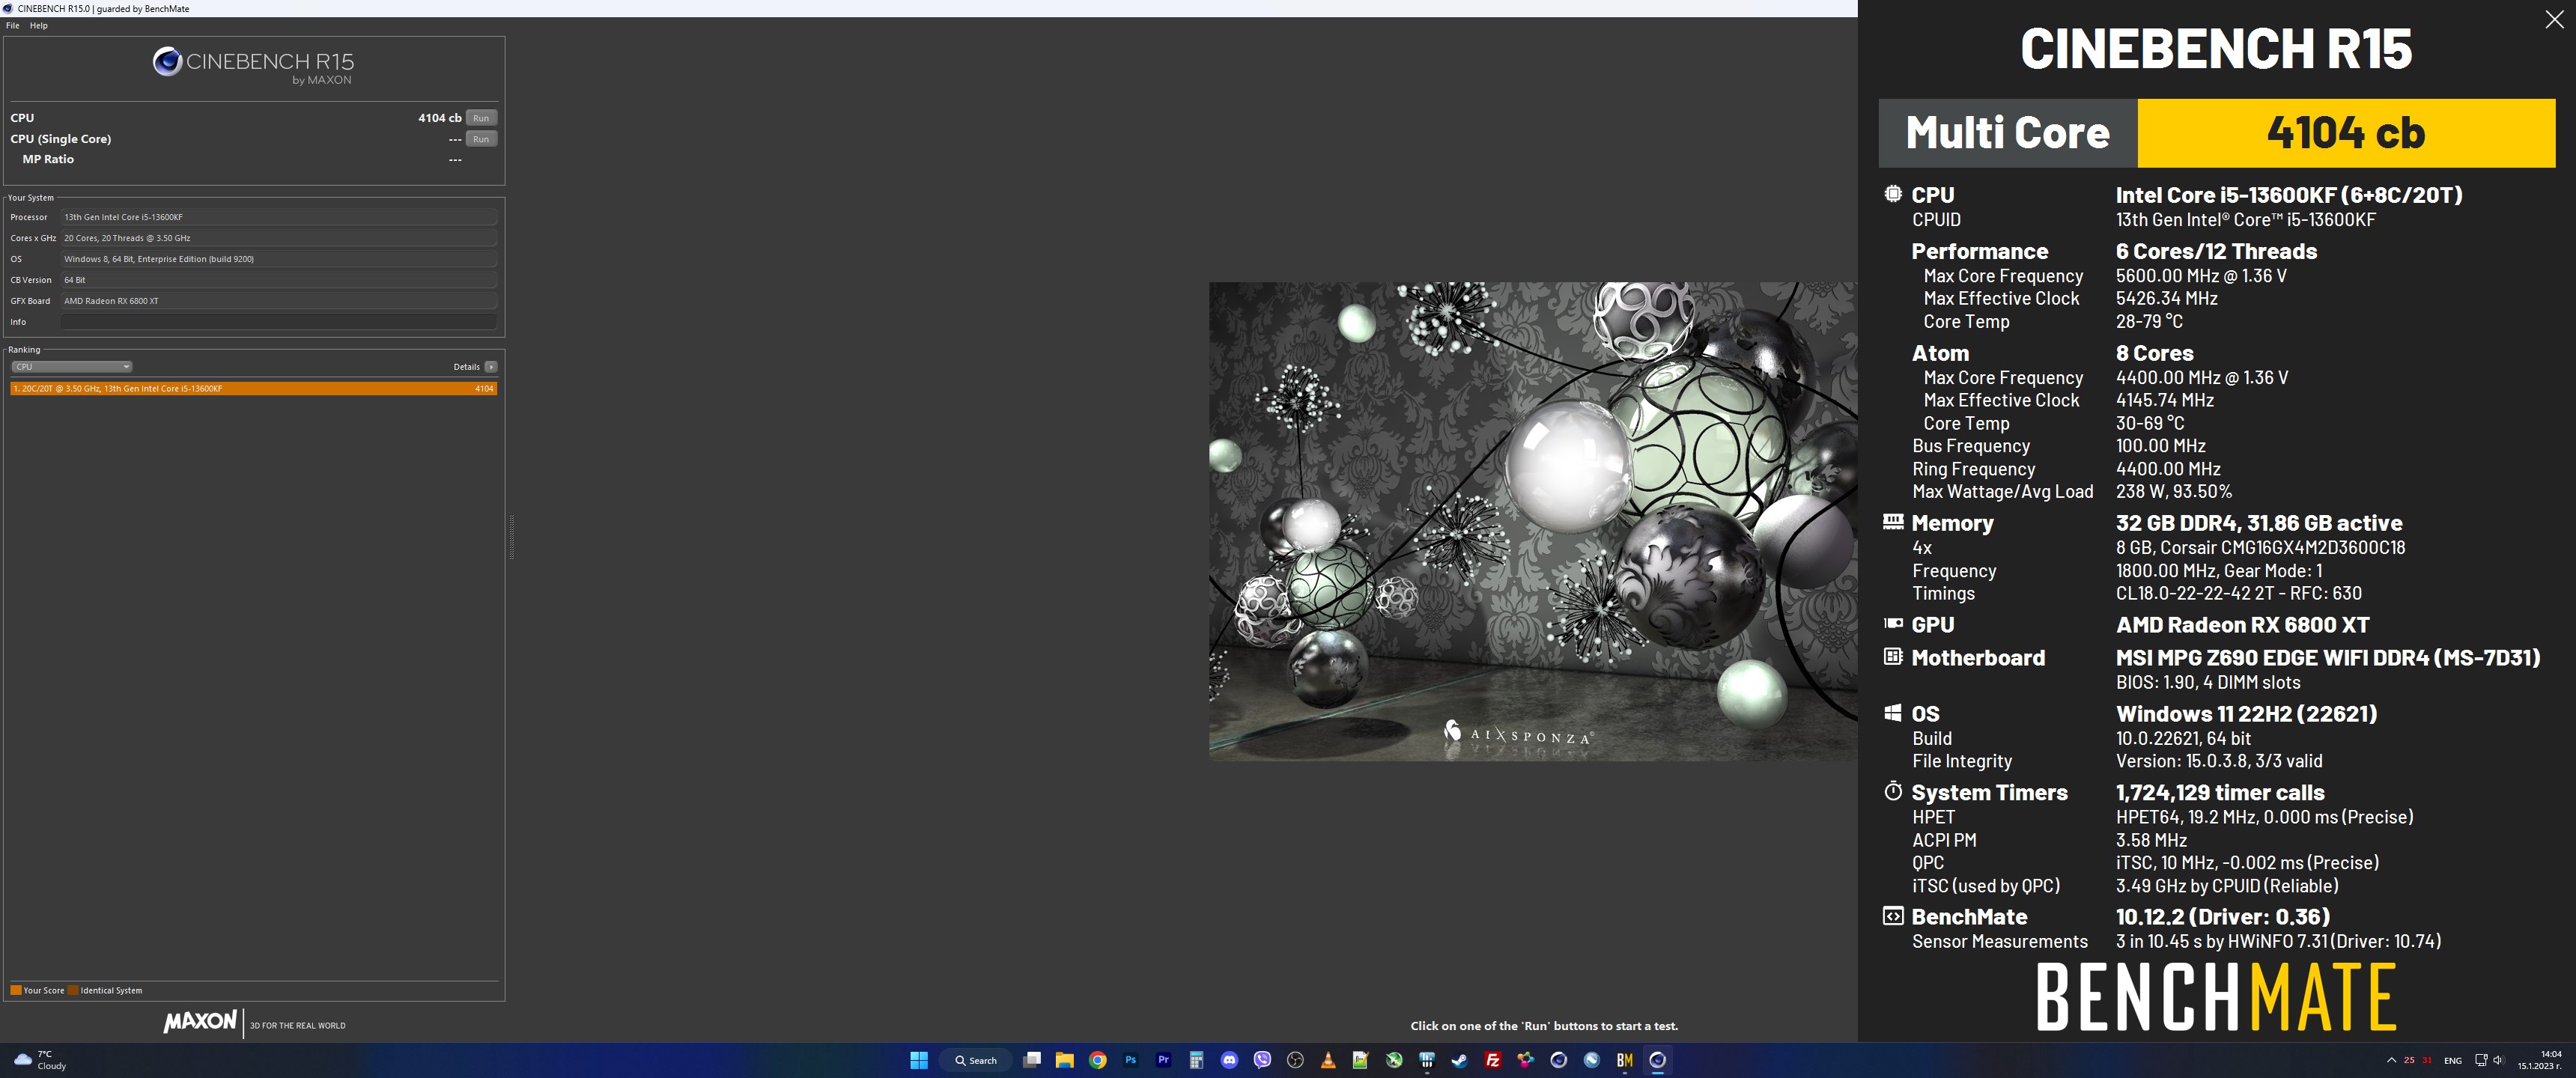Click the OS Windows icon in BenchMate
The width and height of the screenshot is (2576, 1078).
1893,713
